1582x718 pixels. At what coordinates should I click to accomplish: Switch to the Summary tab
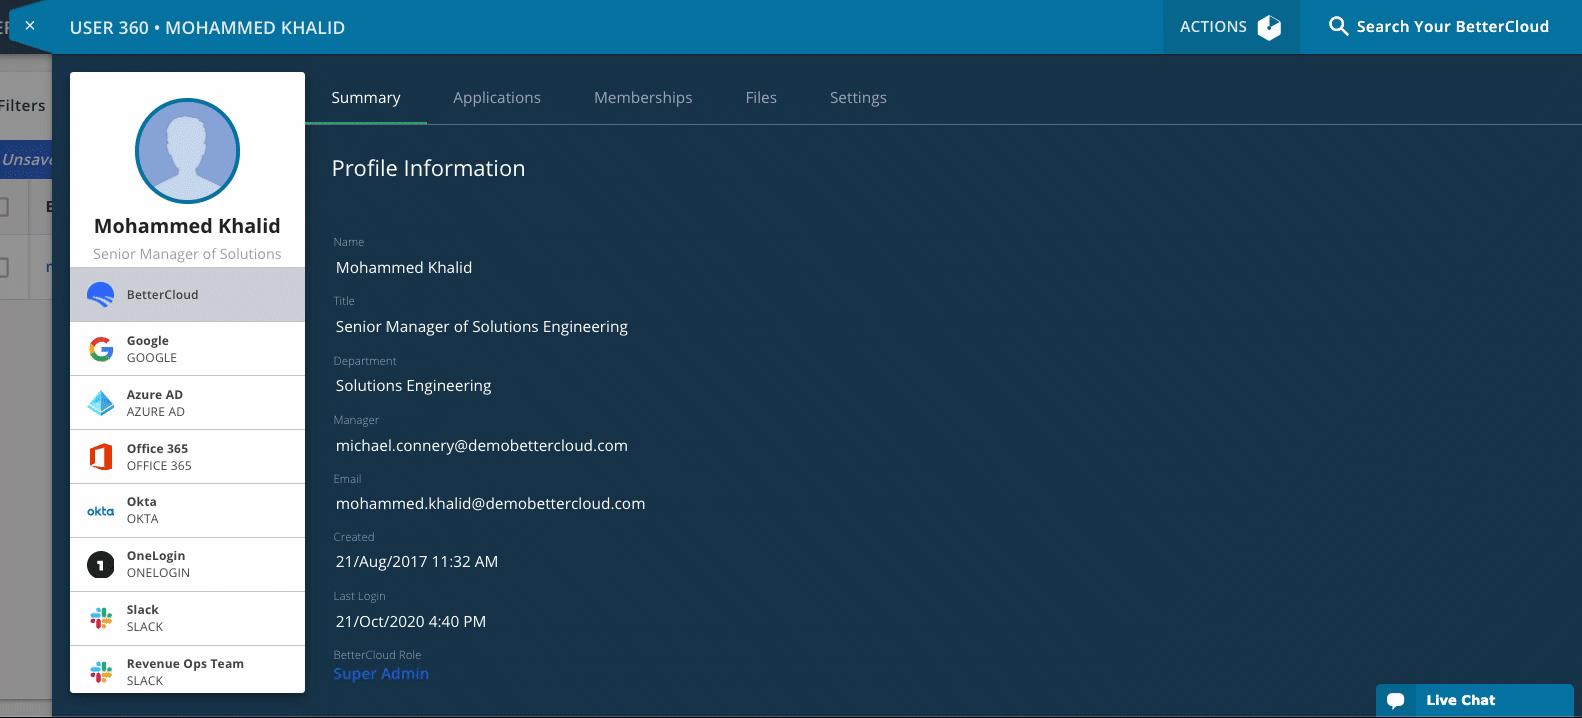point(366,98)
